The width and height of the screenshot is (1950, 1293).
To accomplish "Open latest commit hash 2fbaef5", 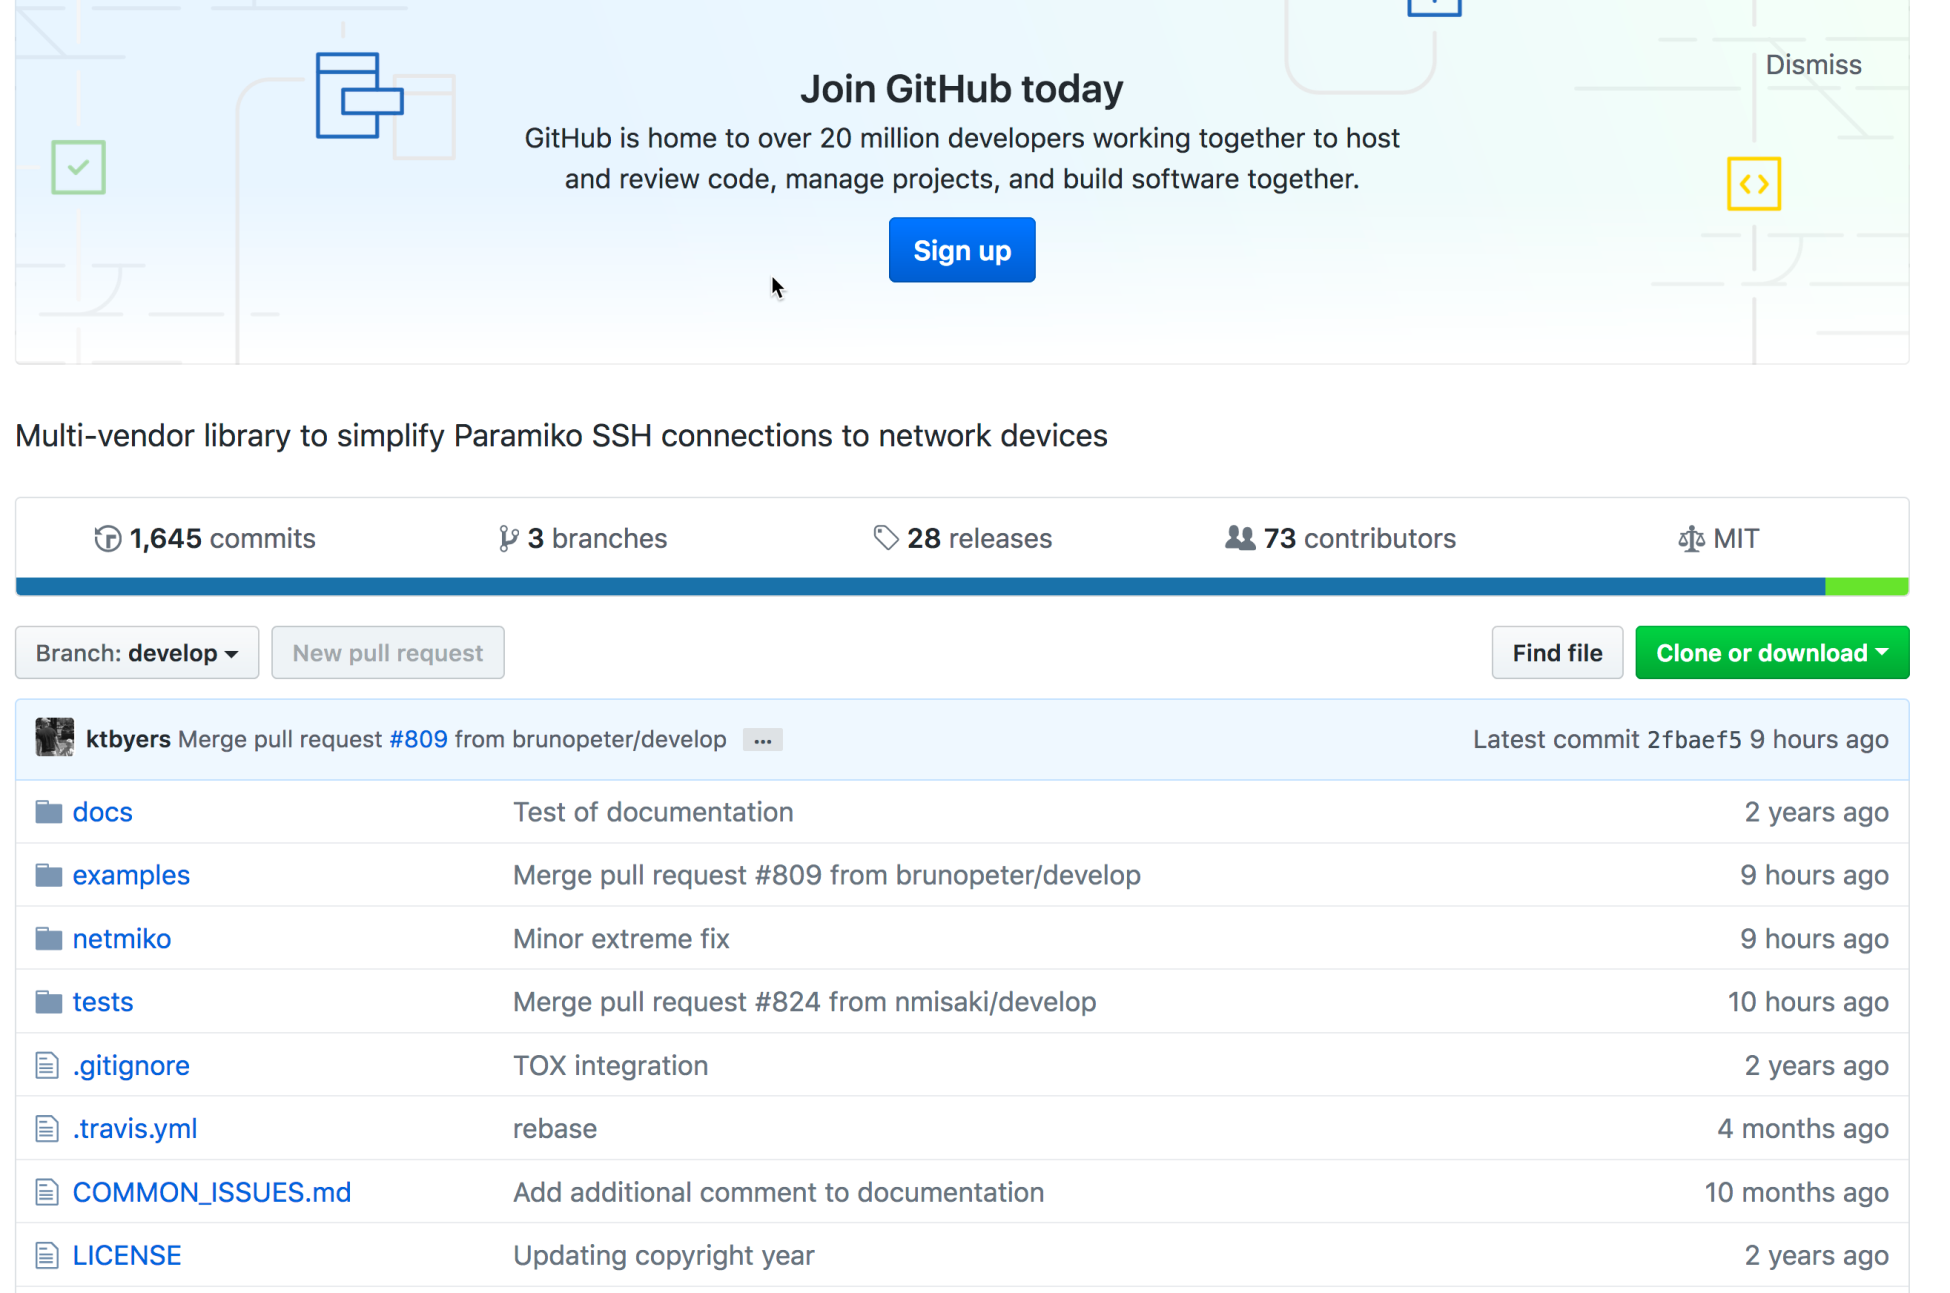I will coord(1694,740).
